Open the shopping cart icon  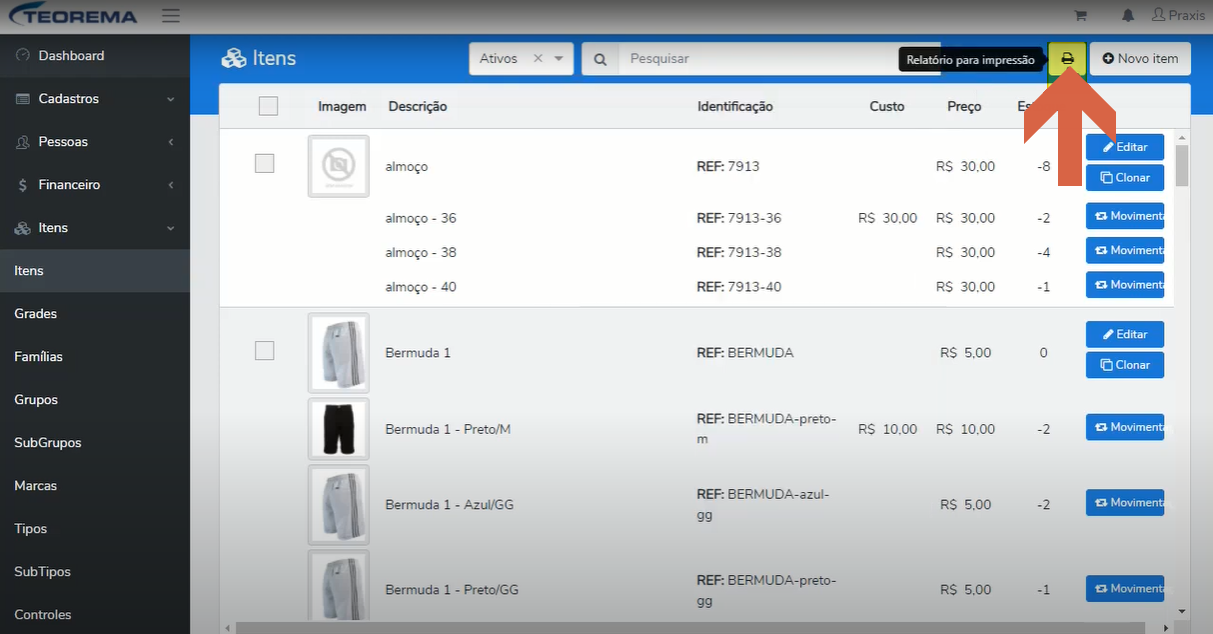1080,16
